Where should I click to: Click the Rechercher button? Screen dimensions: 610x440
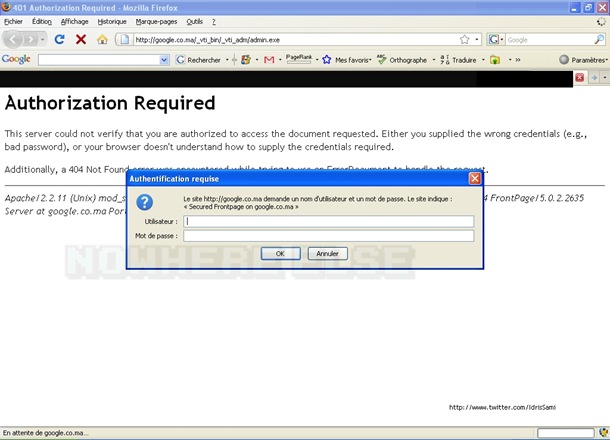coord(198,60)
